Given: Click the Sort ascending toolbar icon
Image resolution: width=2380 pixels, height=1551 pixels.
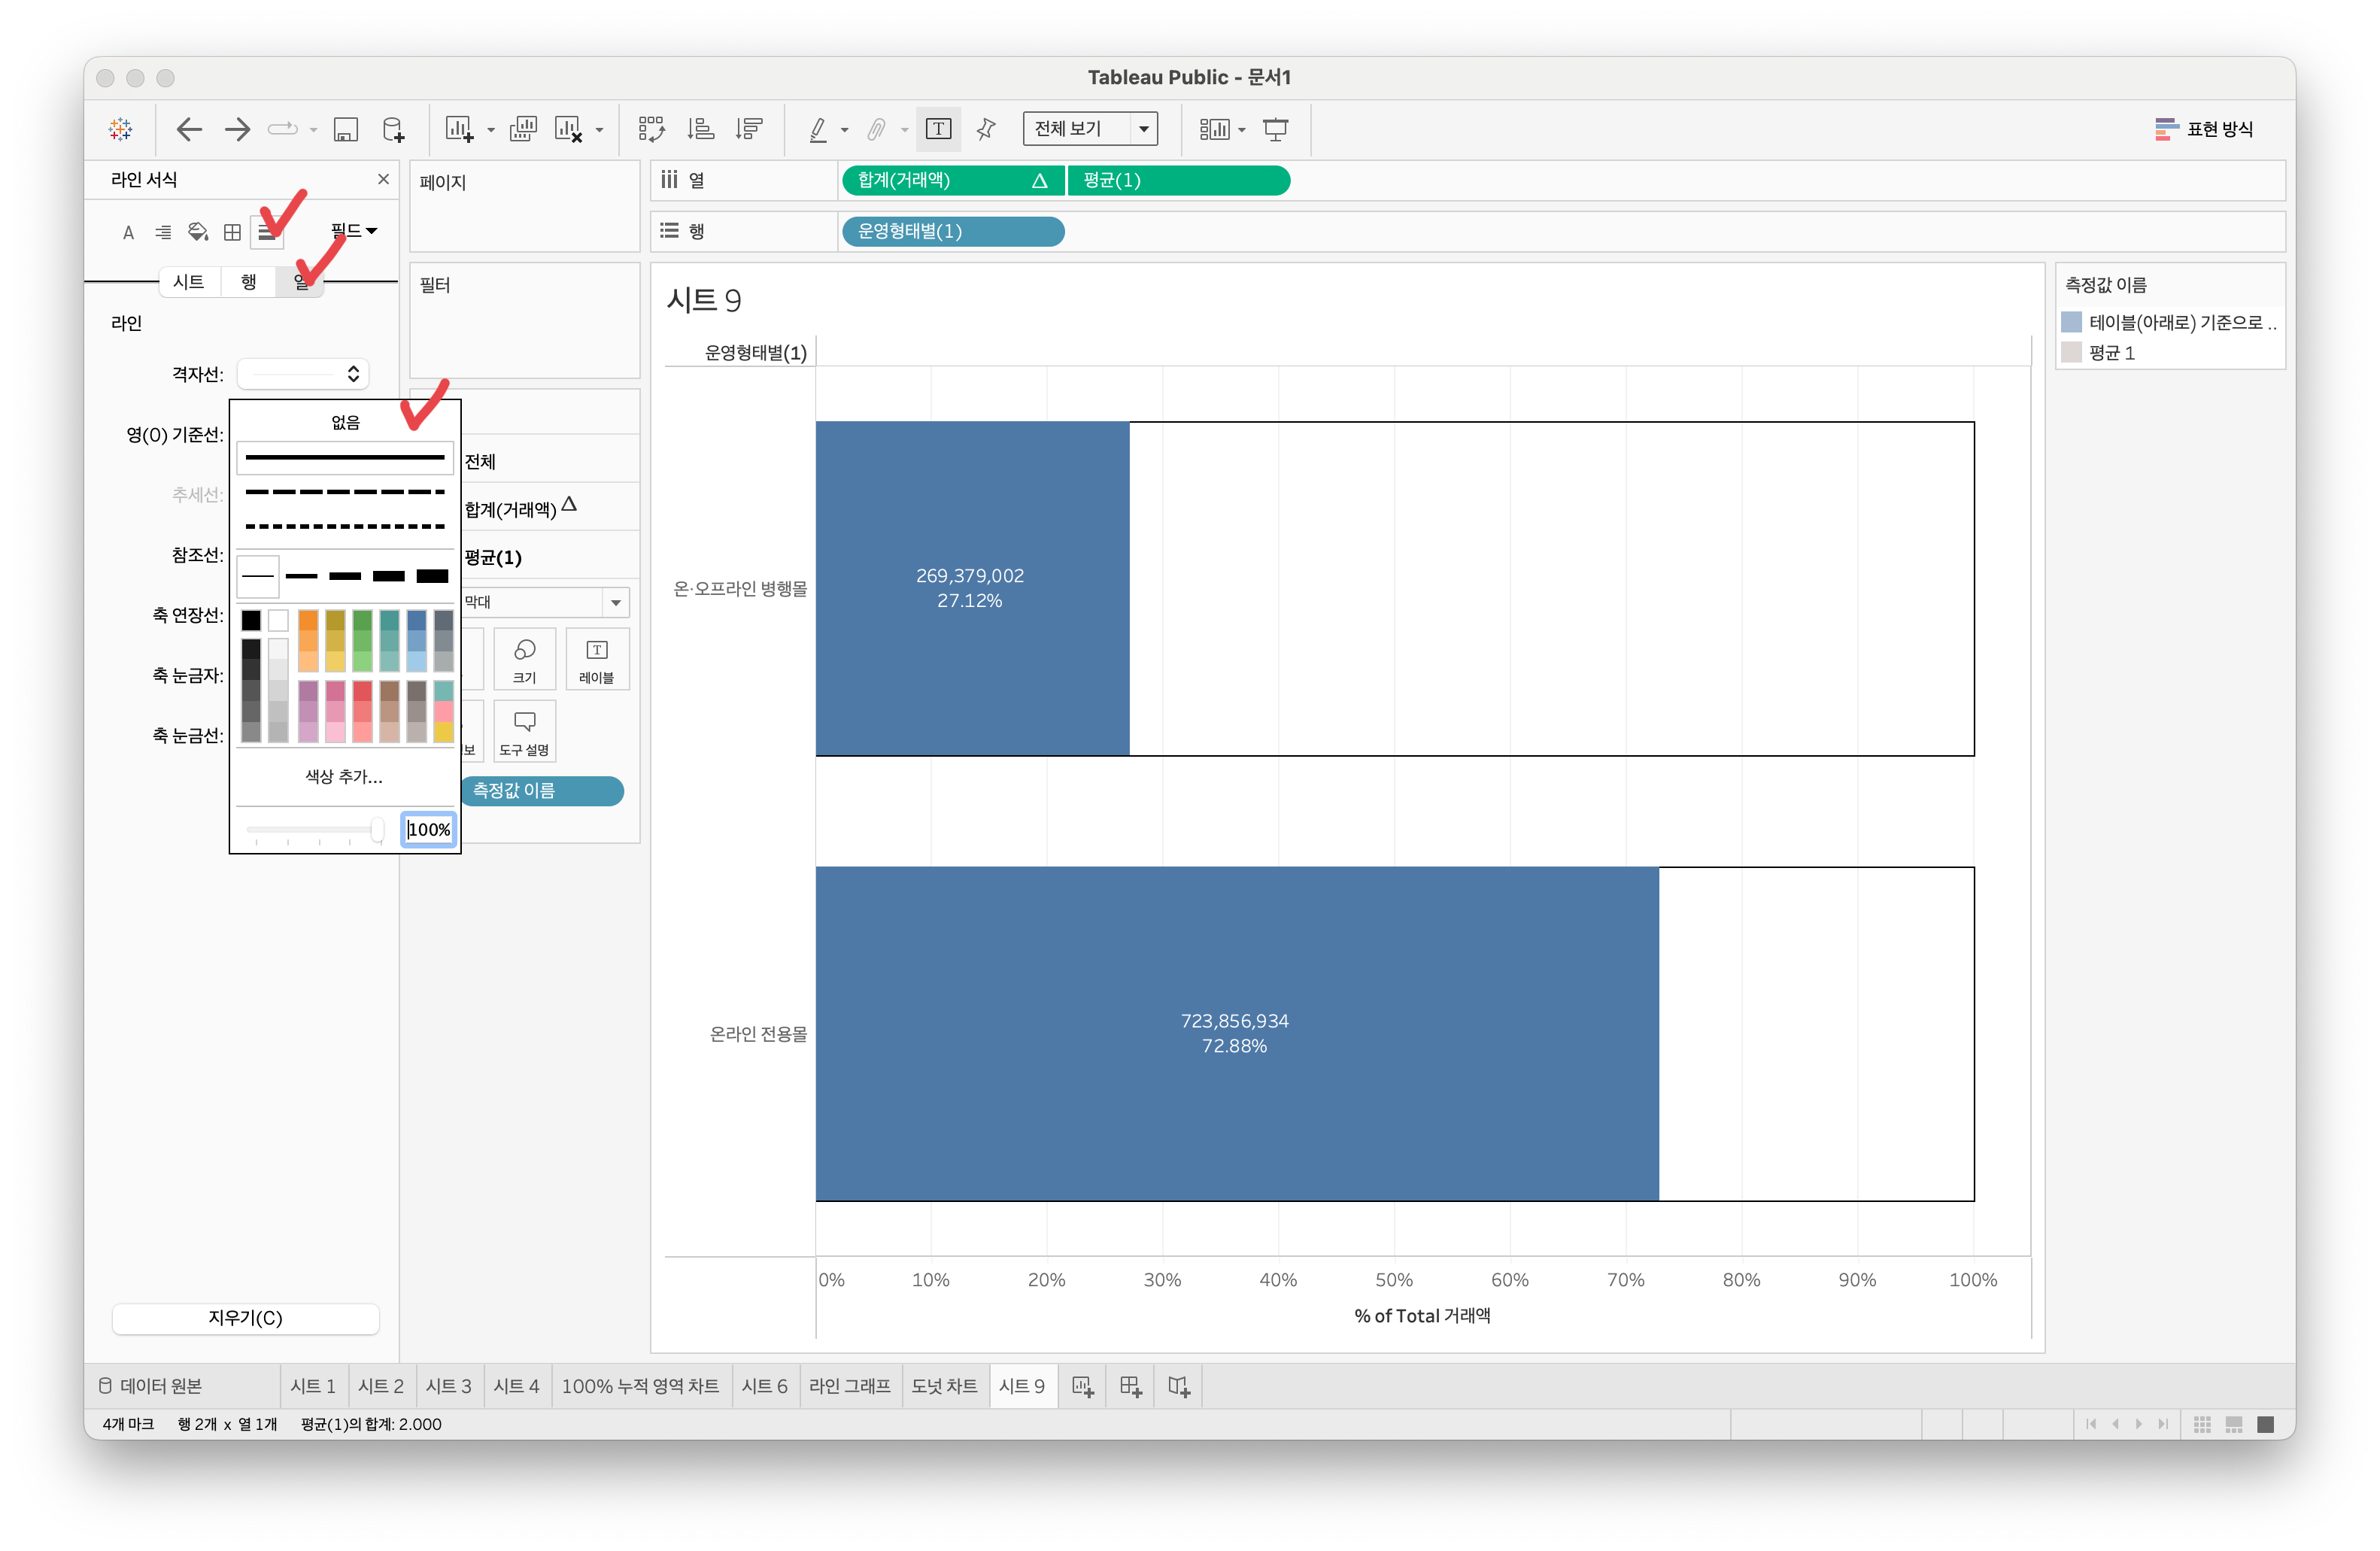Looking at the screenshot, I should point(700,129).
